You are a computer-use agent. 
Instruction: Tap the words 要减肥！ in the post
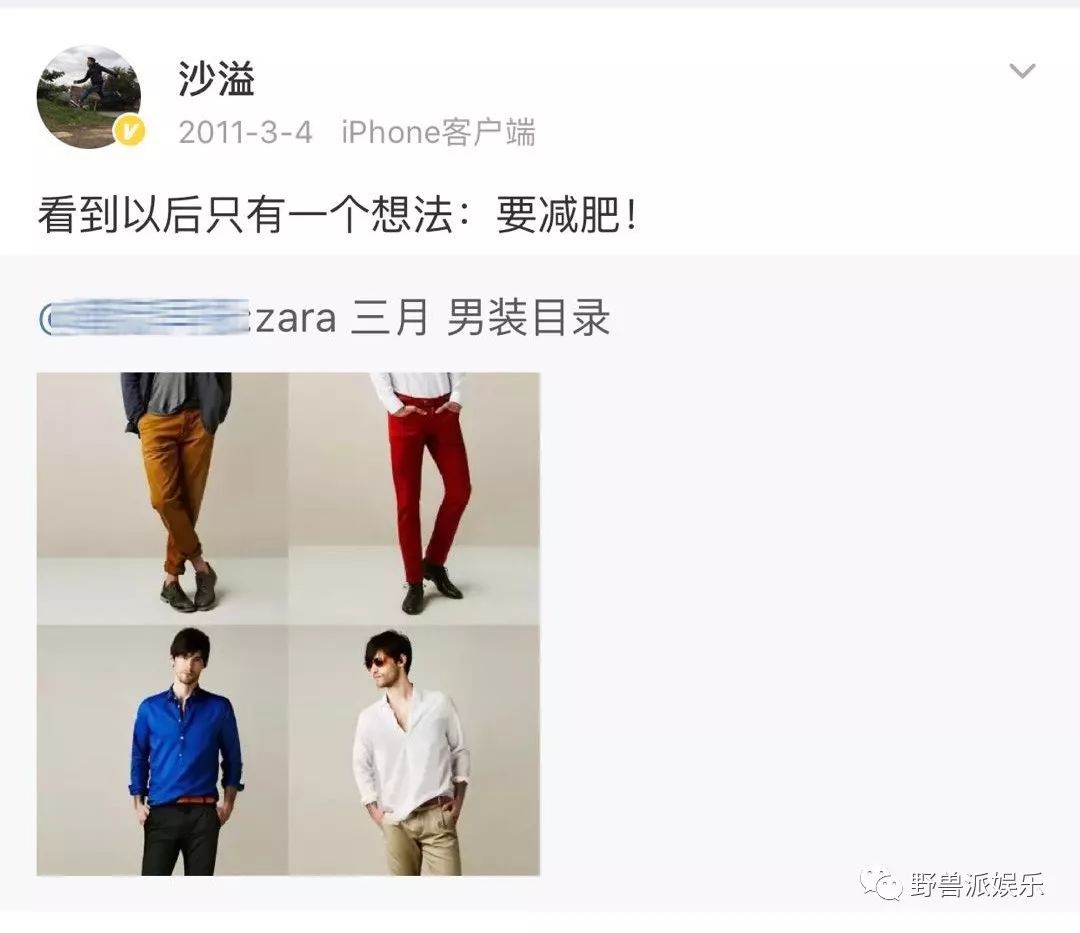567,215
